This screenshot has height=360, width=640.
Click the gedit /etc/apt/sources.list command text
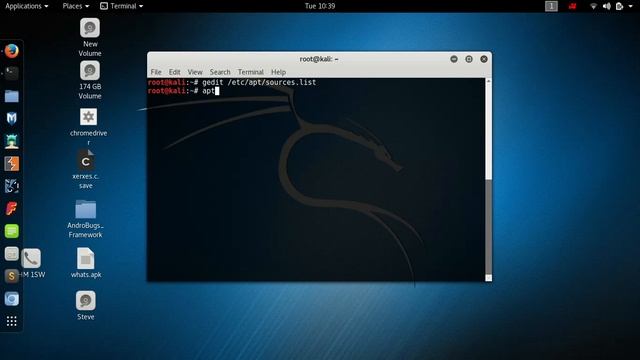tap(259, 82)
